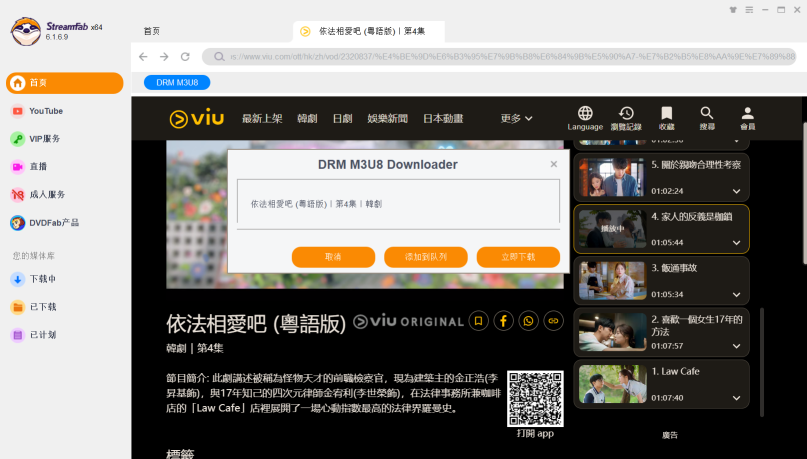807x459 pixels.
Task: Close the DRM M3U8 Downloader dialog
Action: click(554, 164)
